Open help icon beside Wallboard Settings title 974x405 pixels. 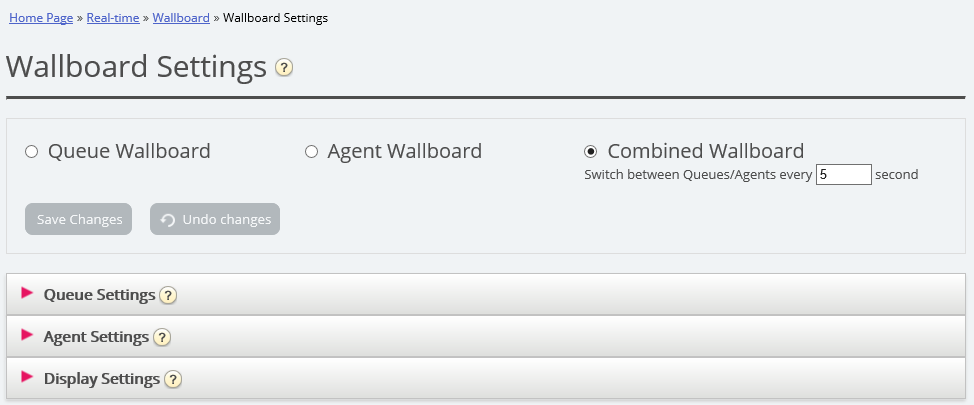coord(284,68)
